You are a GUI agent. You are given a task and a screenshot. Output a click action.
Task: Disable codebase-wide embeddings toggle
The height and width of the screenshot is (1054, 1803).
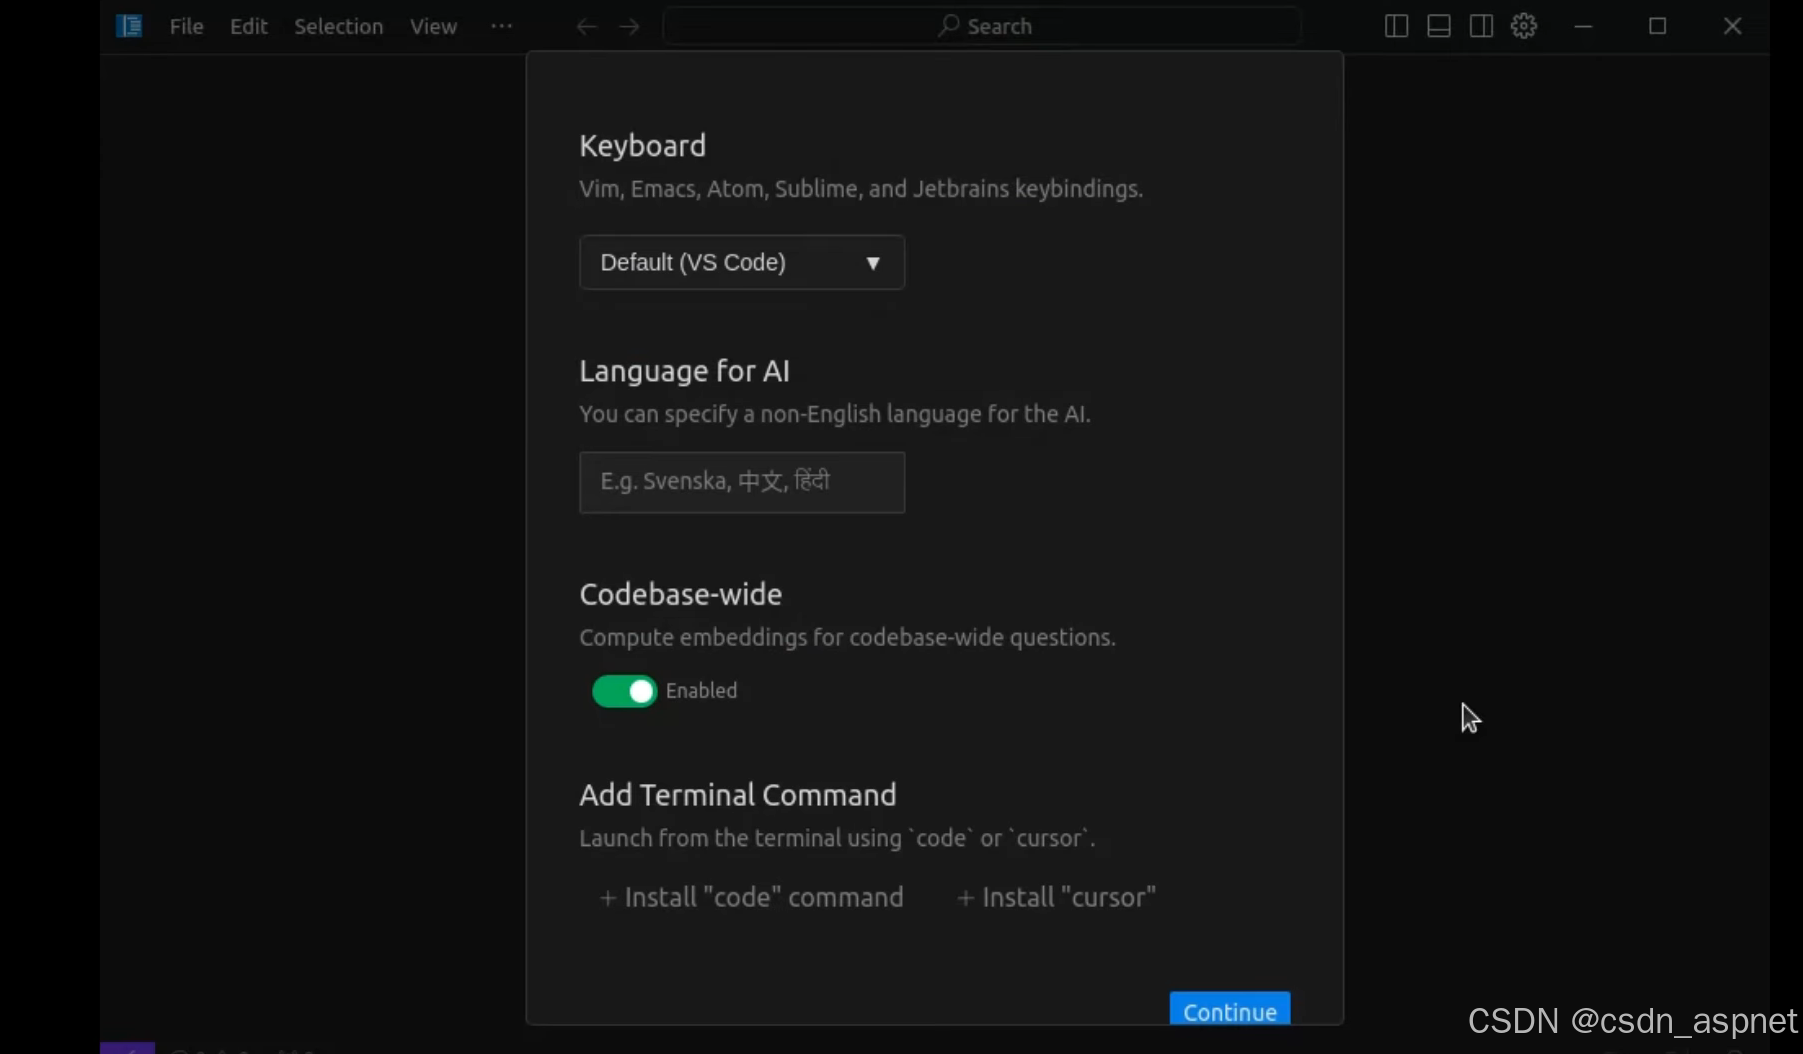[624, 691]
